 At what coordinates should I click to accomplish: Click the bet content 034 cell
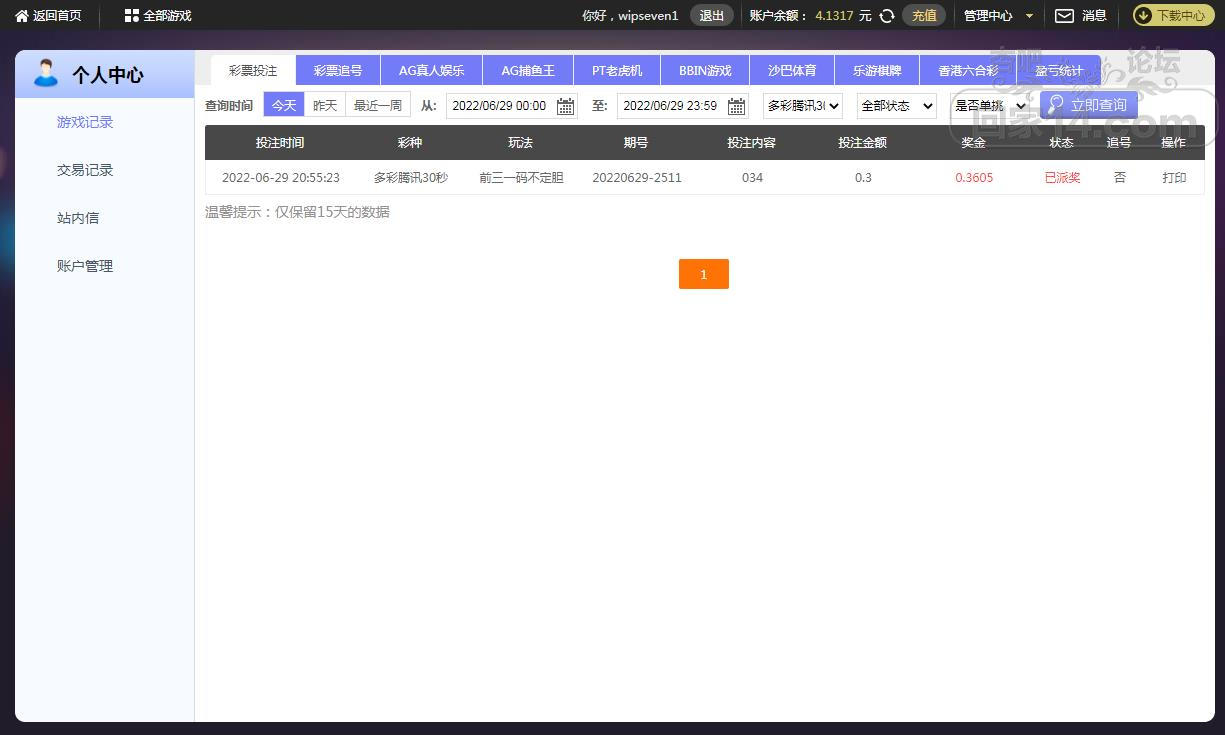tap(753, 178)
